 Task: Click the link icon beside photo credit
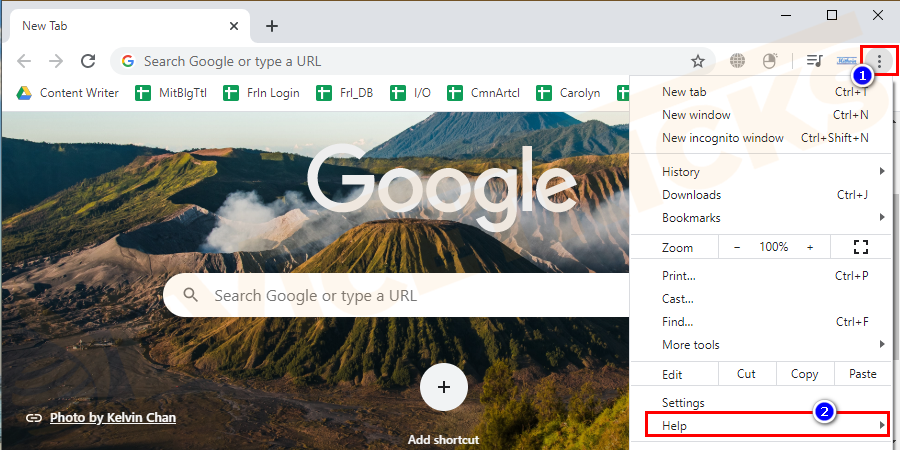click(34, 417)
